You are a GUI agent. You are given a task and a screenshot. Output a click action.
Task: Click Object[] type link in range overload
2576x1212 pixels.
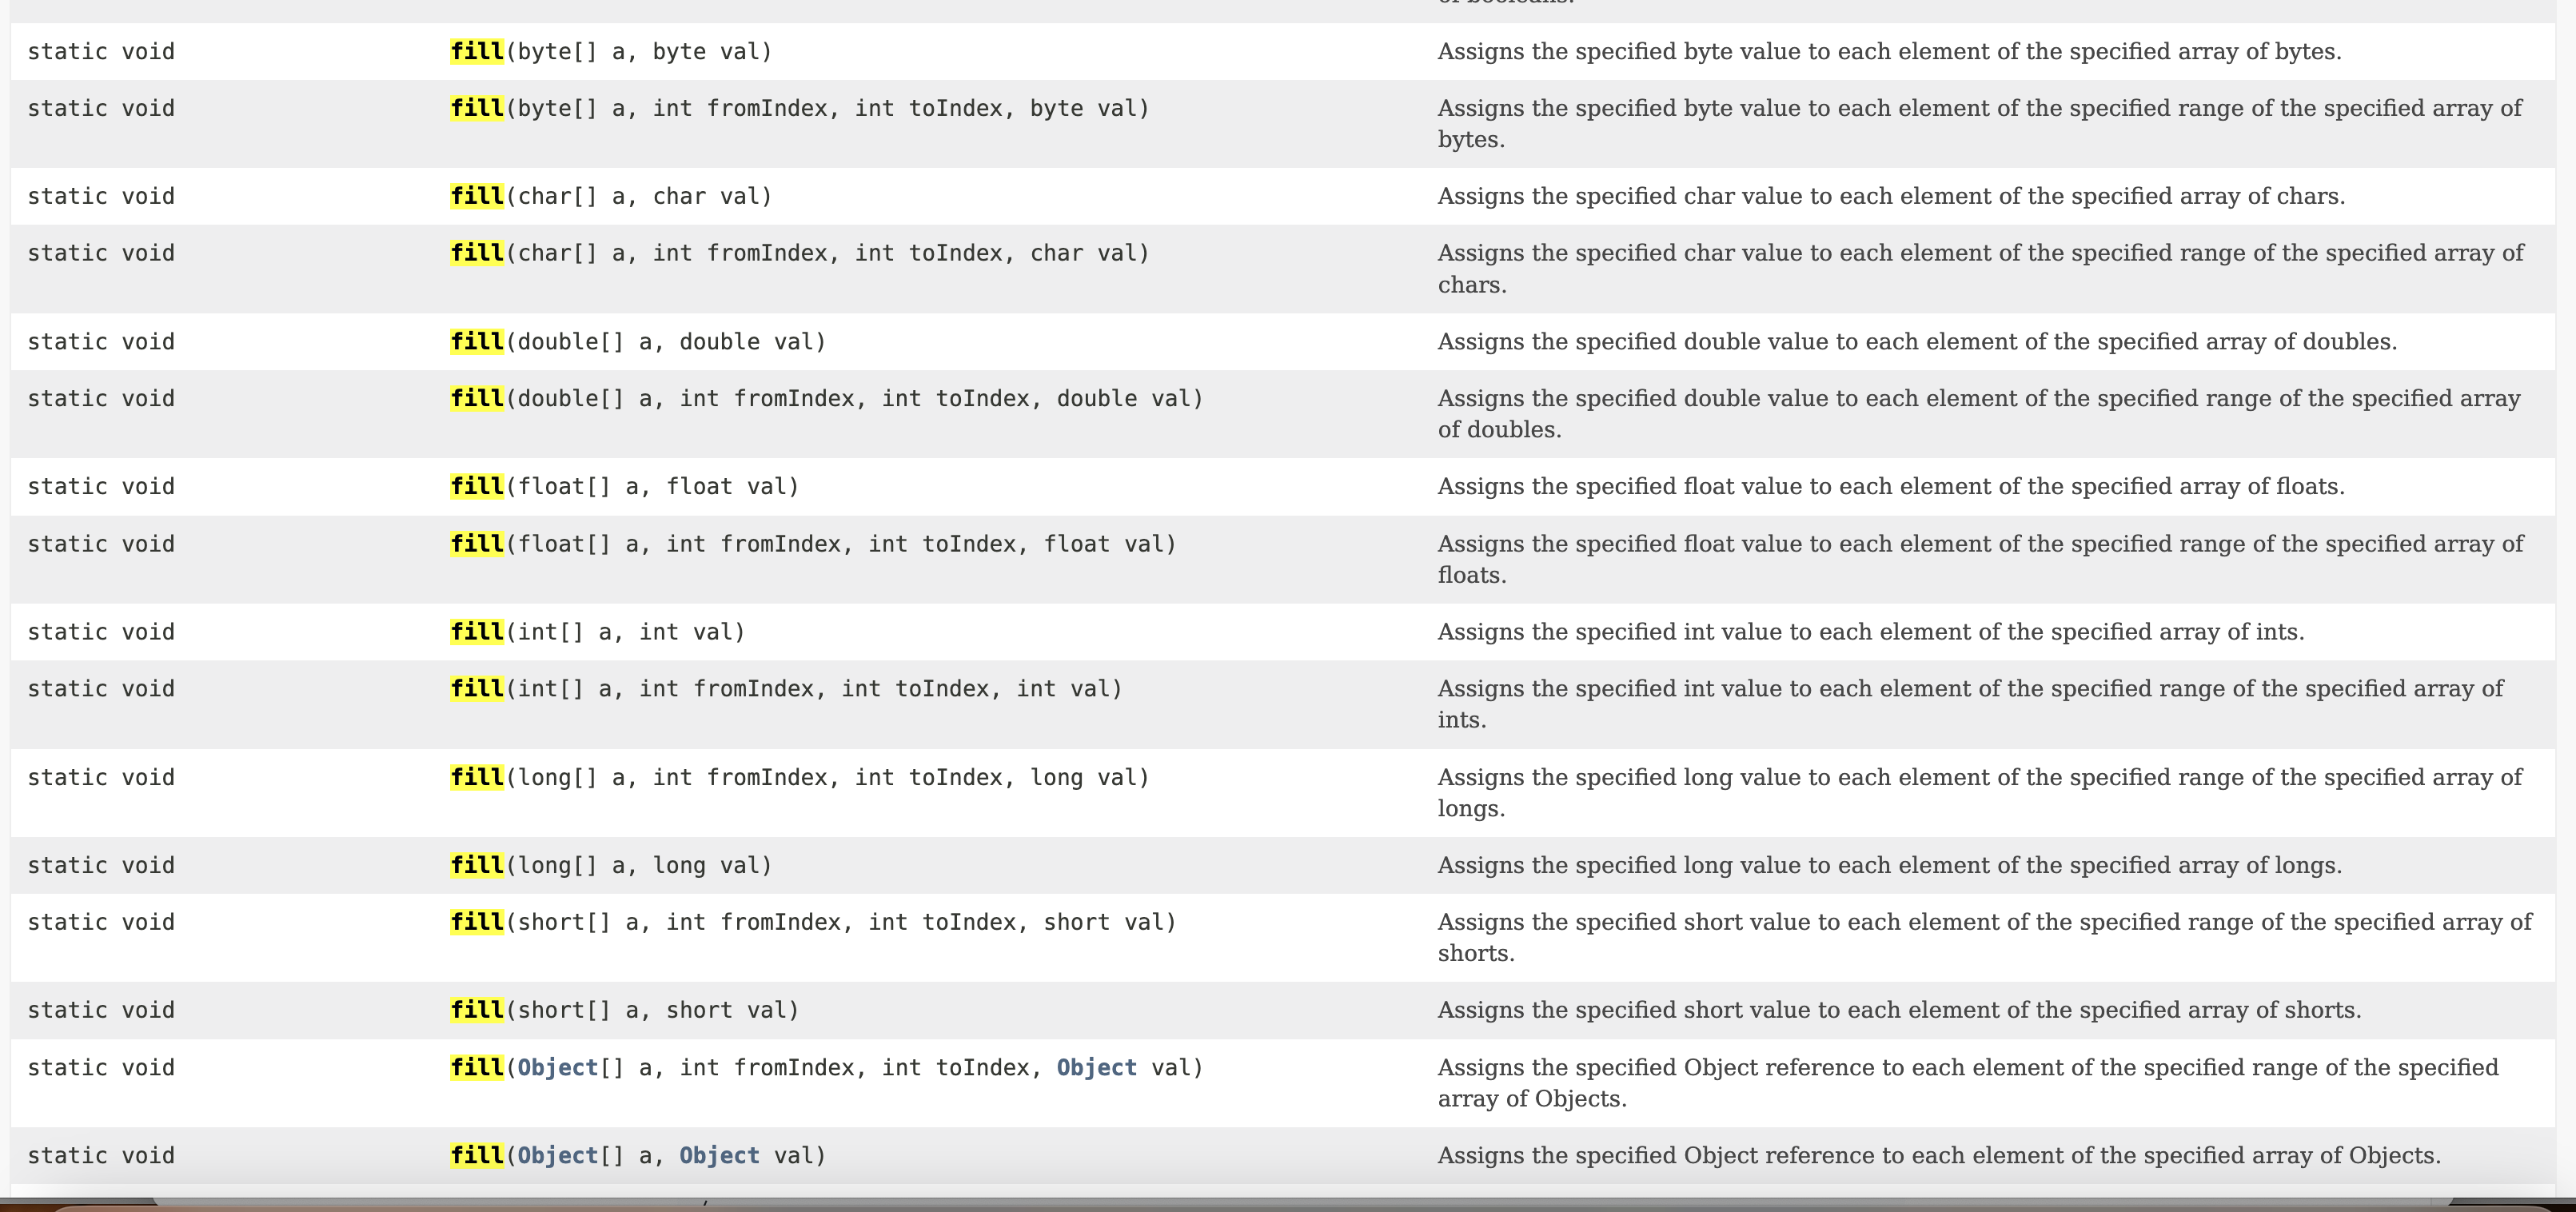point(557,1068)
